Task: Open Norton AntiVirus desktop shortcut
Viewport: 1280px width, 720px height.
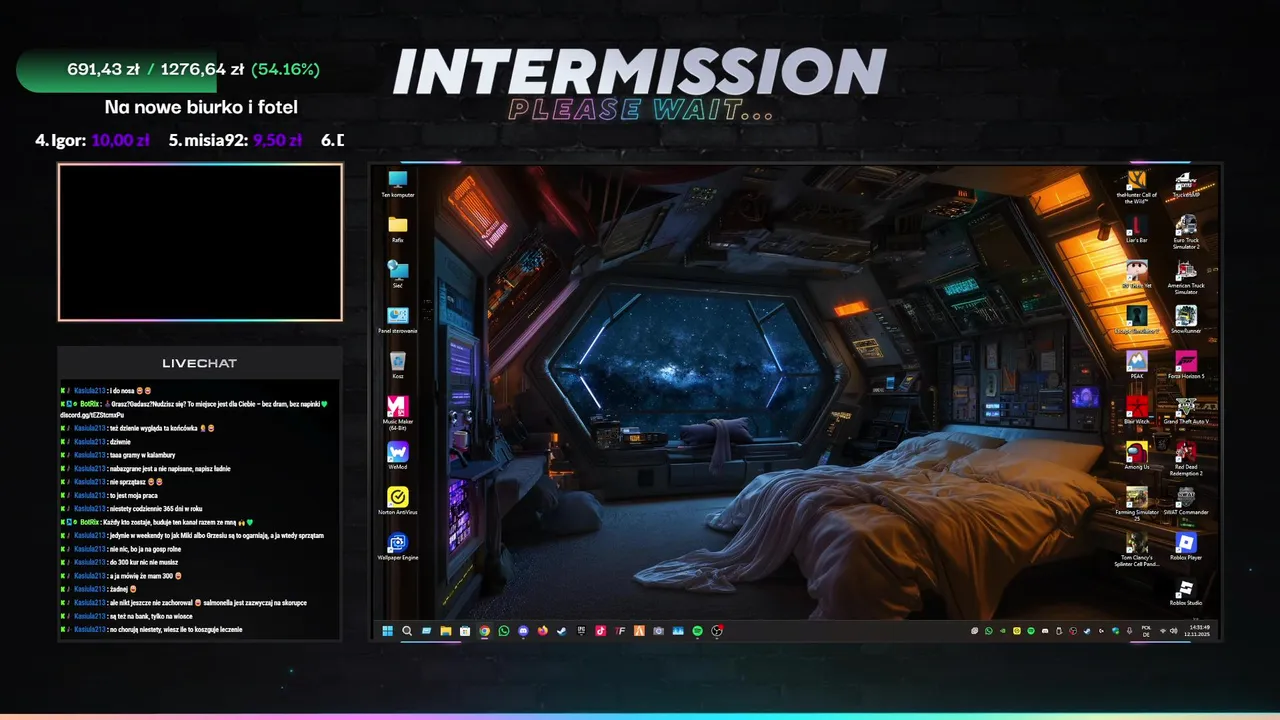Action: point(398,500)
